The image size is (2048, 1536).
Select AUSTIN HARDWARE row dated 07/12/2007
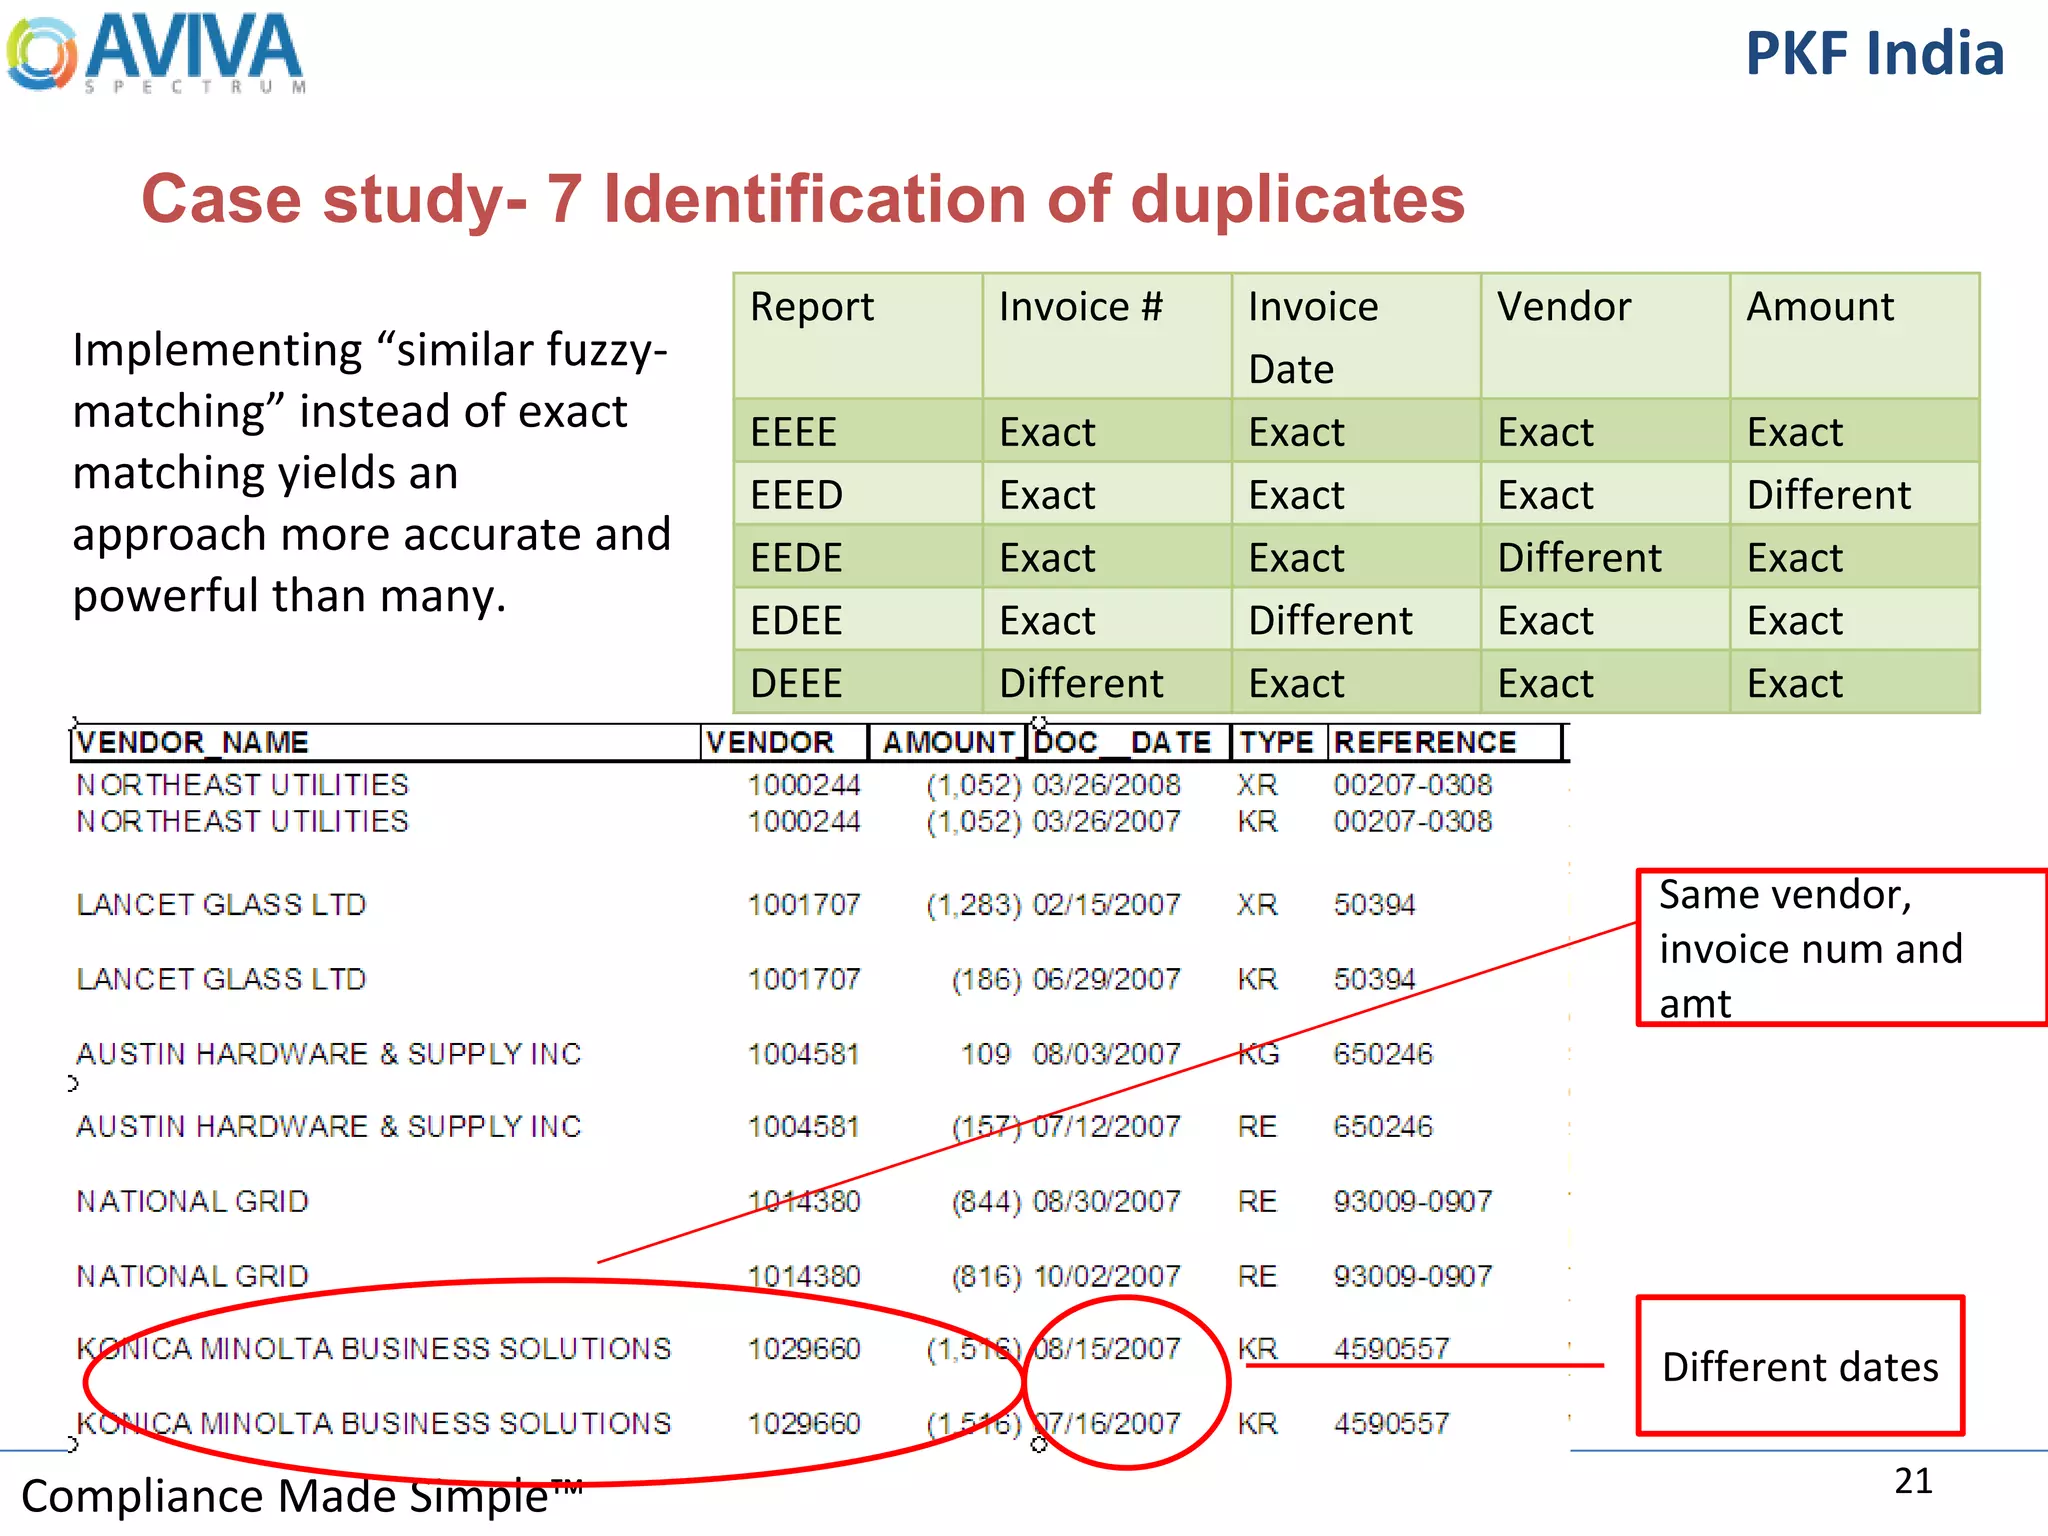[x=753, y=1127]
